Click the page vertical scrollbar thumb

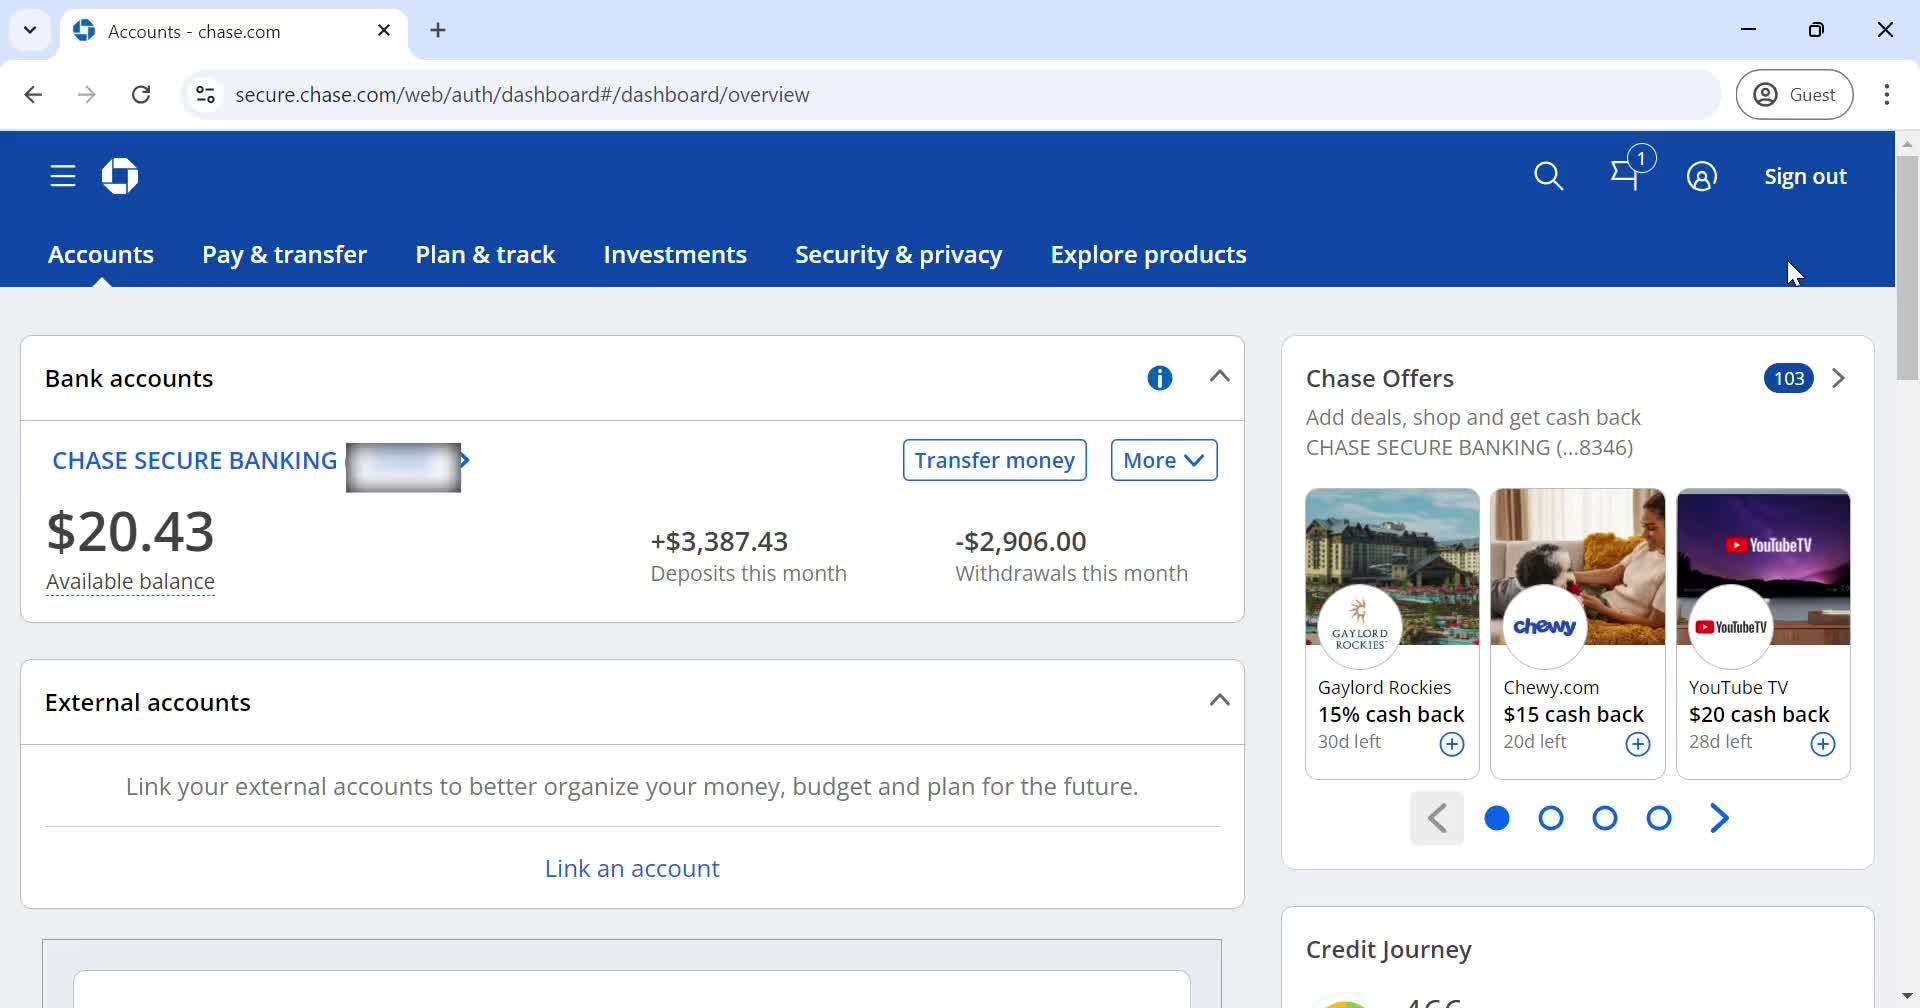pos(1907,267)
